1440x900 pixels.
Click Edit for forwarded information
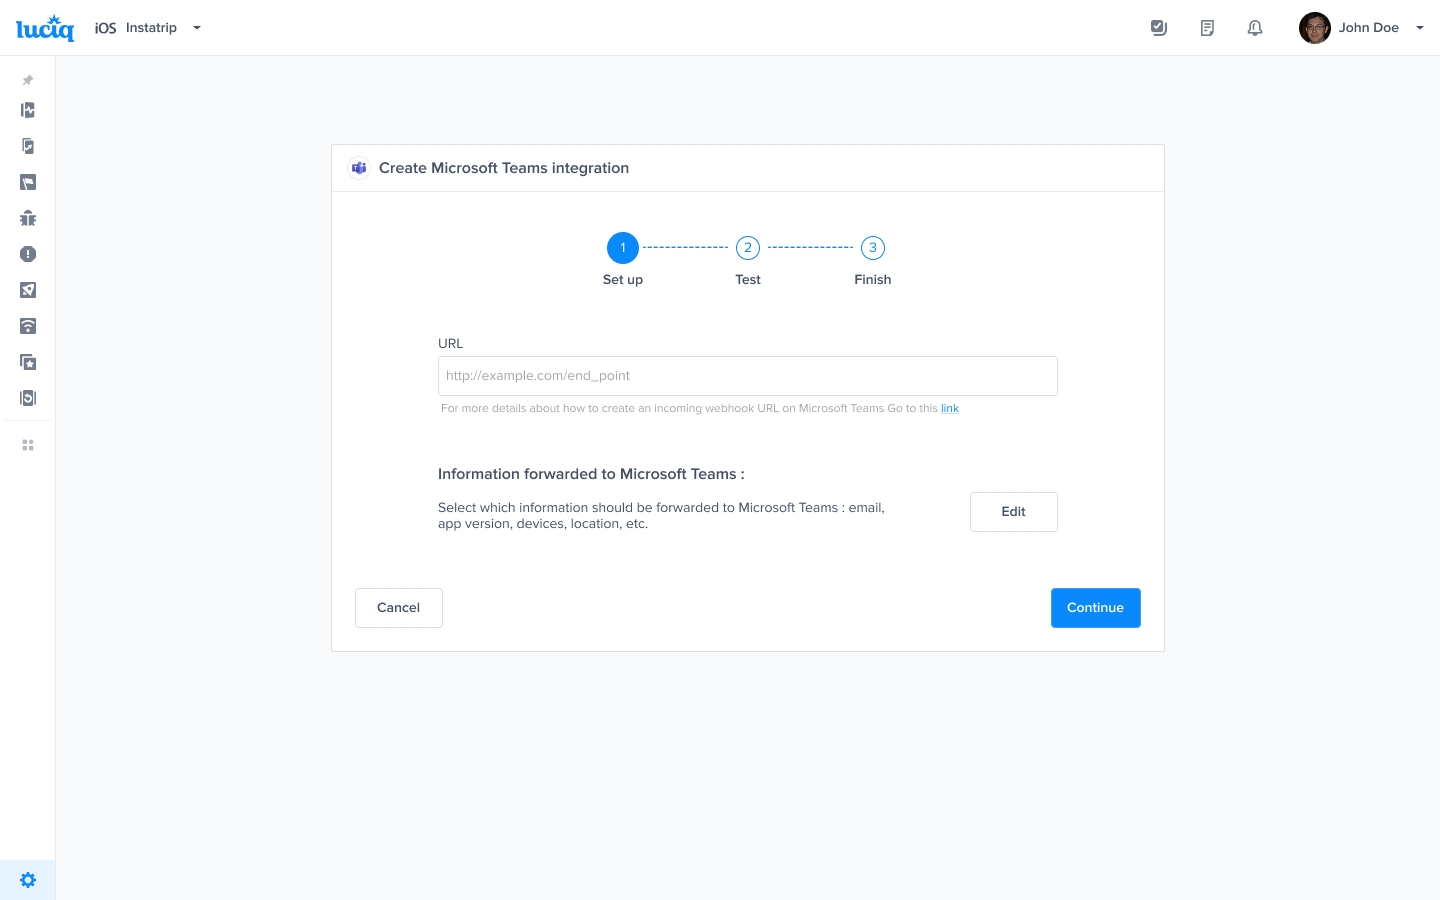tap(1013, 512)
